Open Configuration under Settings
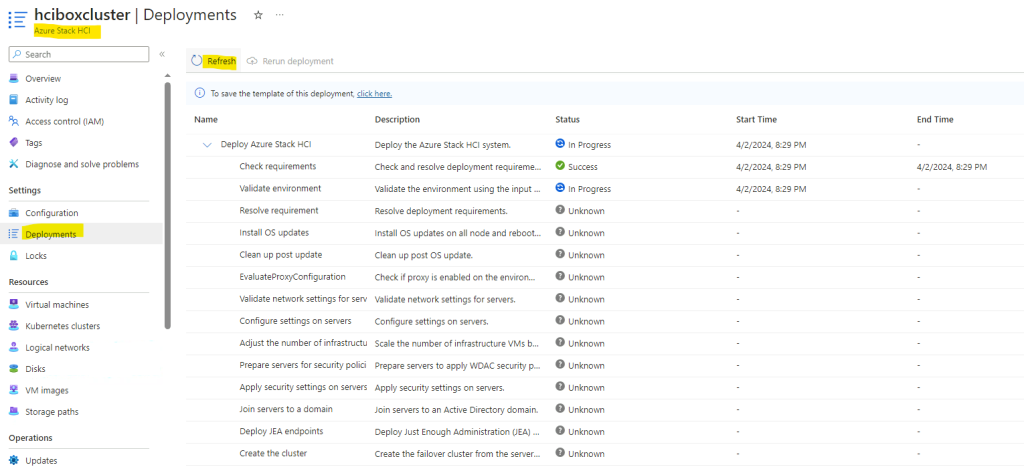The image size is (1024, 469). pos(52,213)
